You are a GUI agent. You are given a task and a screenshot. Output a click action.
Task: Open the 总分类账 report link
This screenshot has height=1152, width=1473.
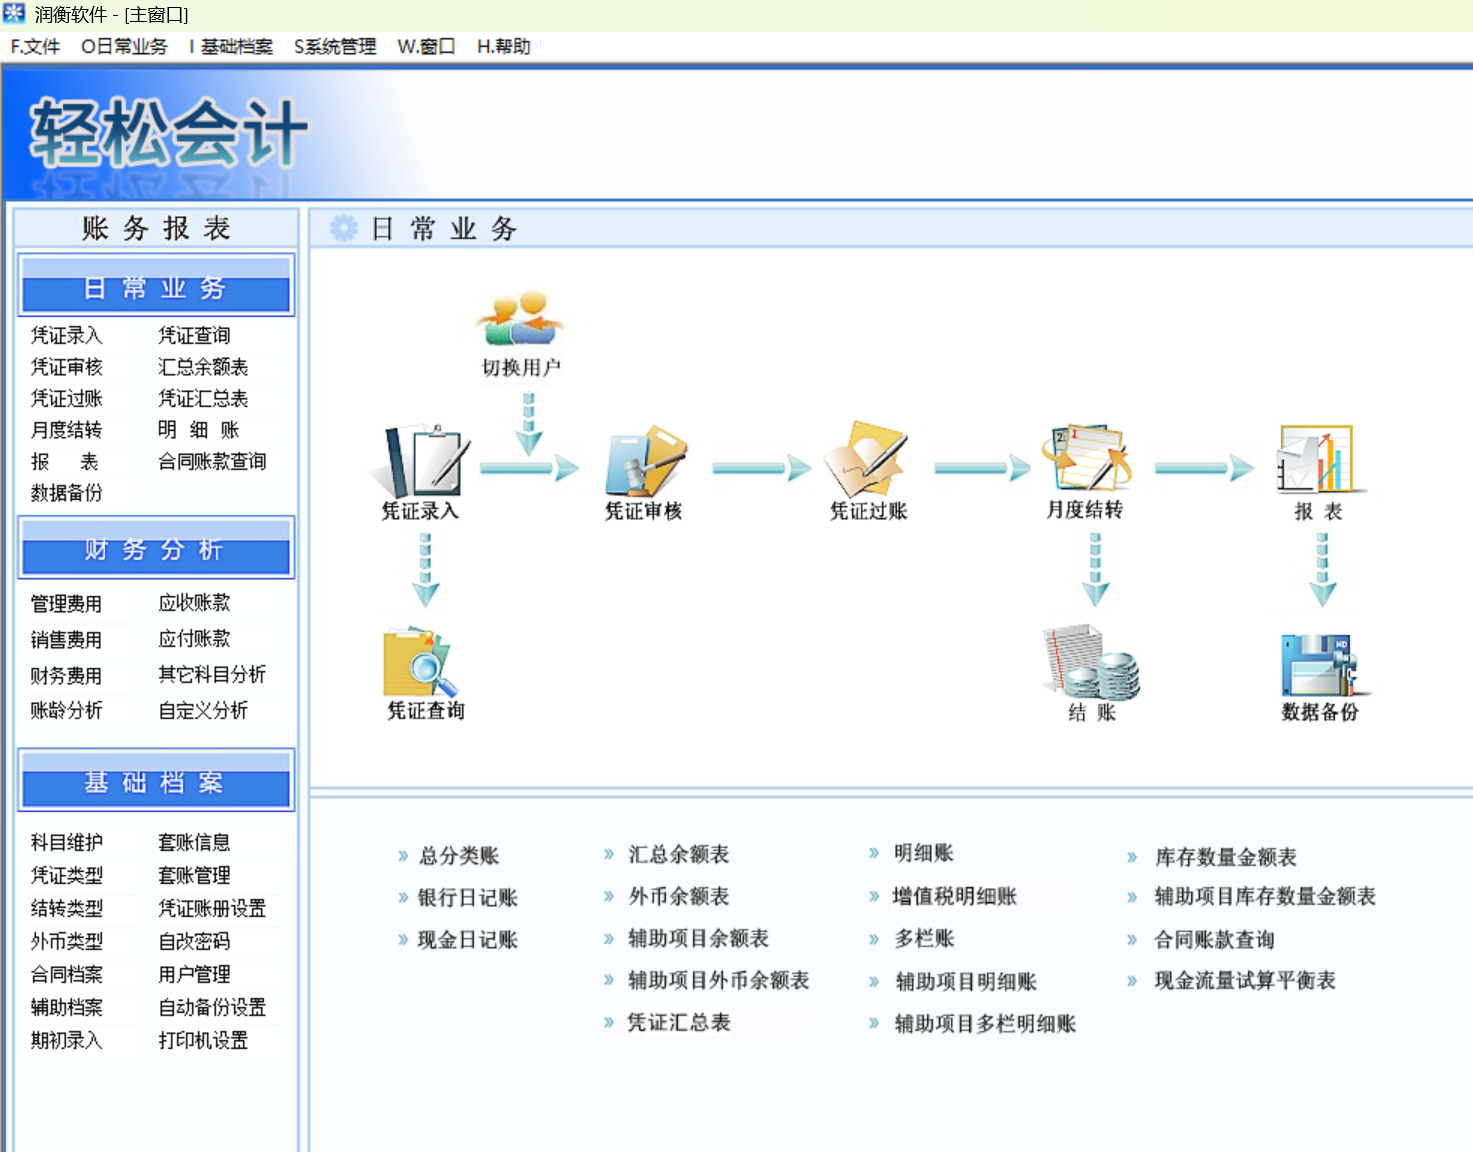pyautogui.click(x=459, y=856)
